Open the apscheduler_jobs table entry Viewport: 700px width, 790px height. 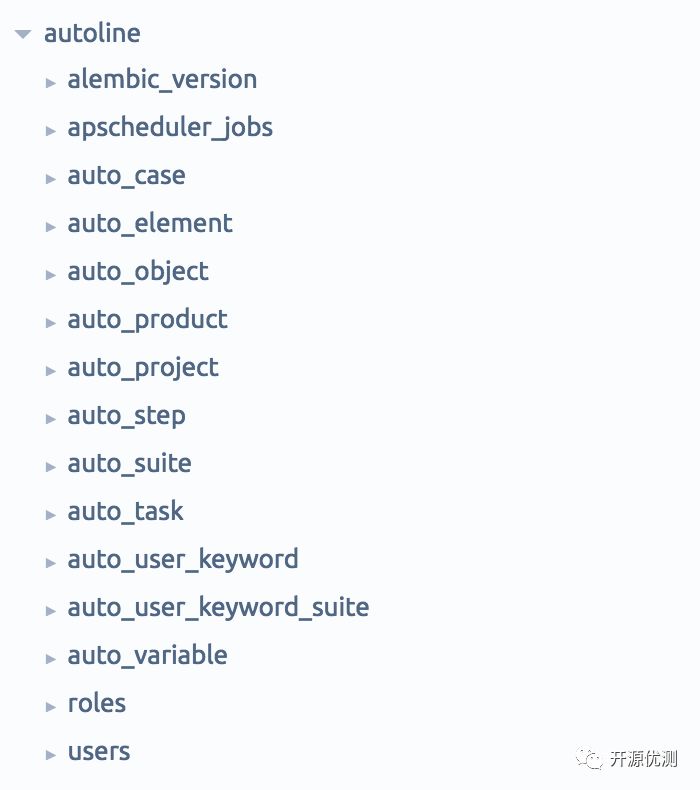pos(170,127)
